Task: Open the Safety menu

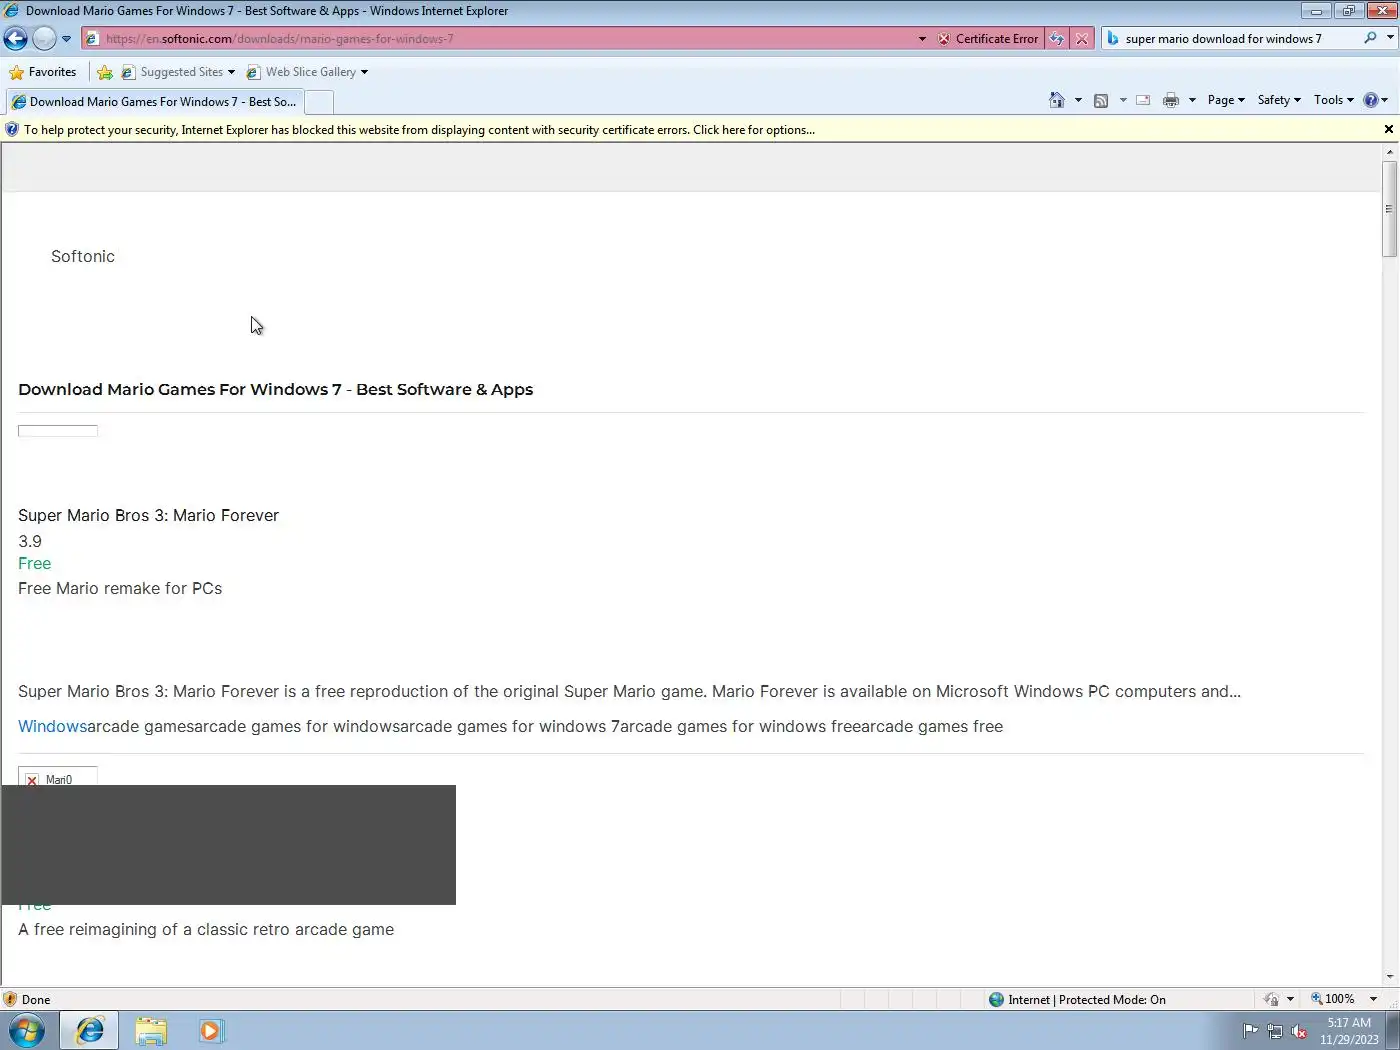Action: point(1279,100)
